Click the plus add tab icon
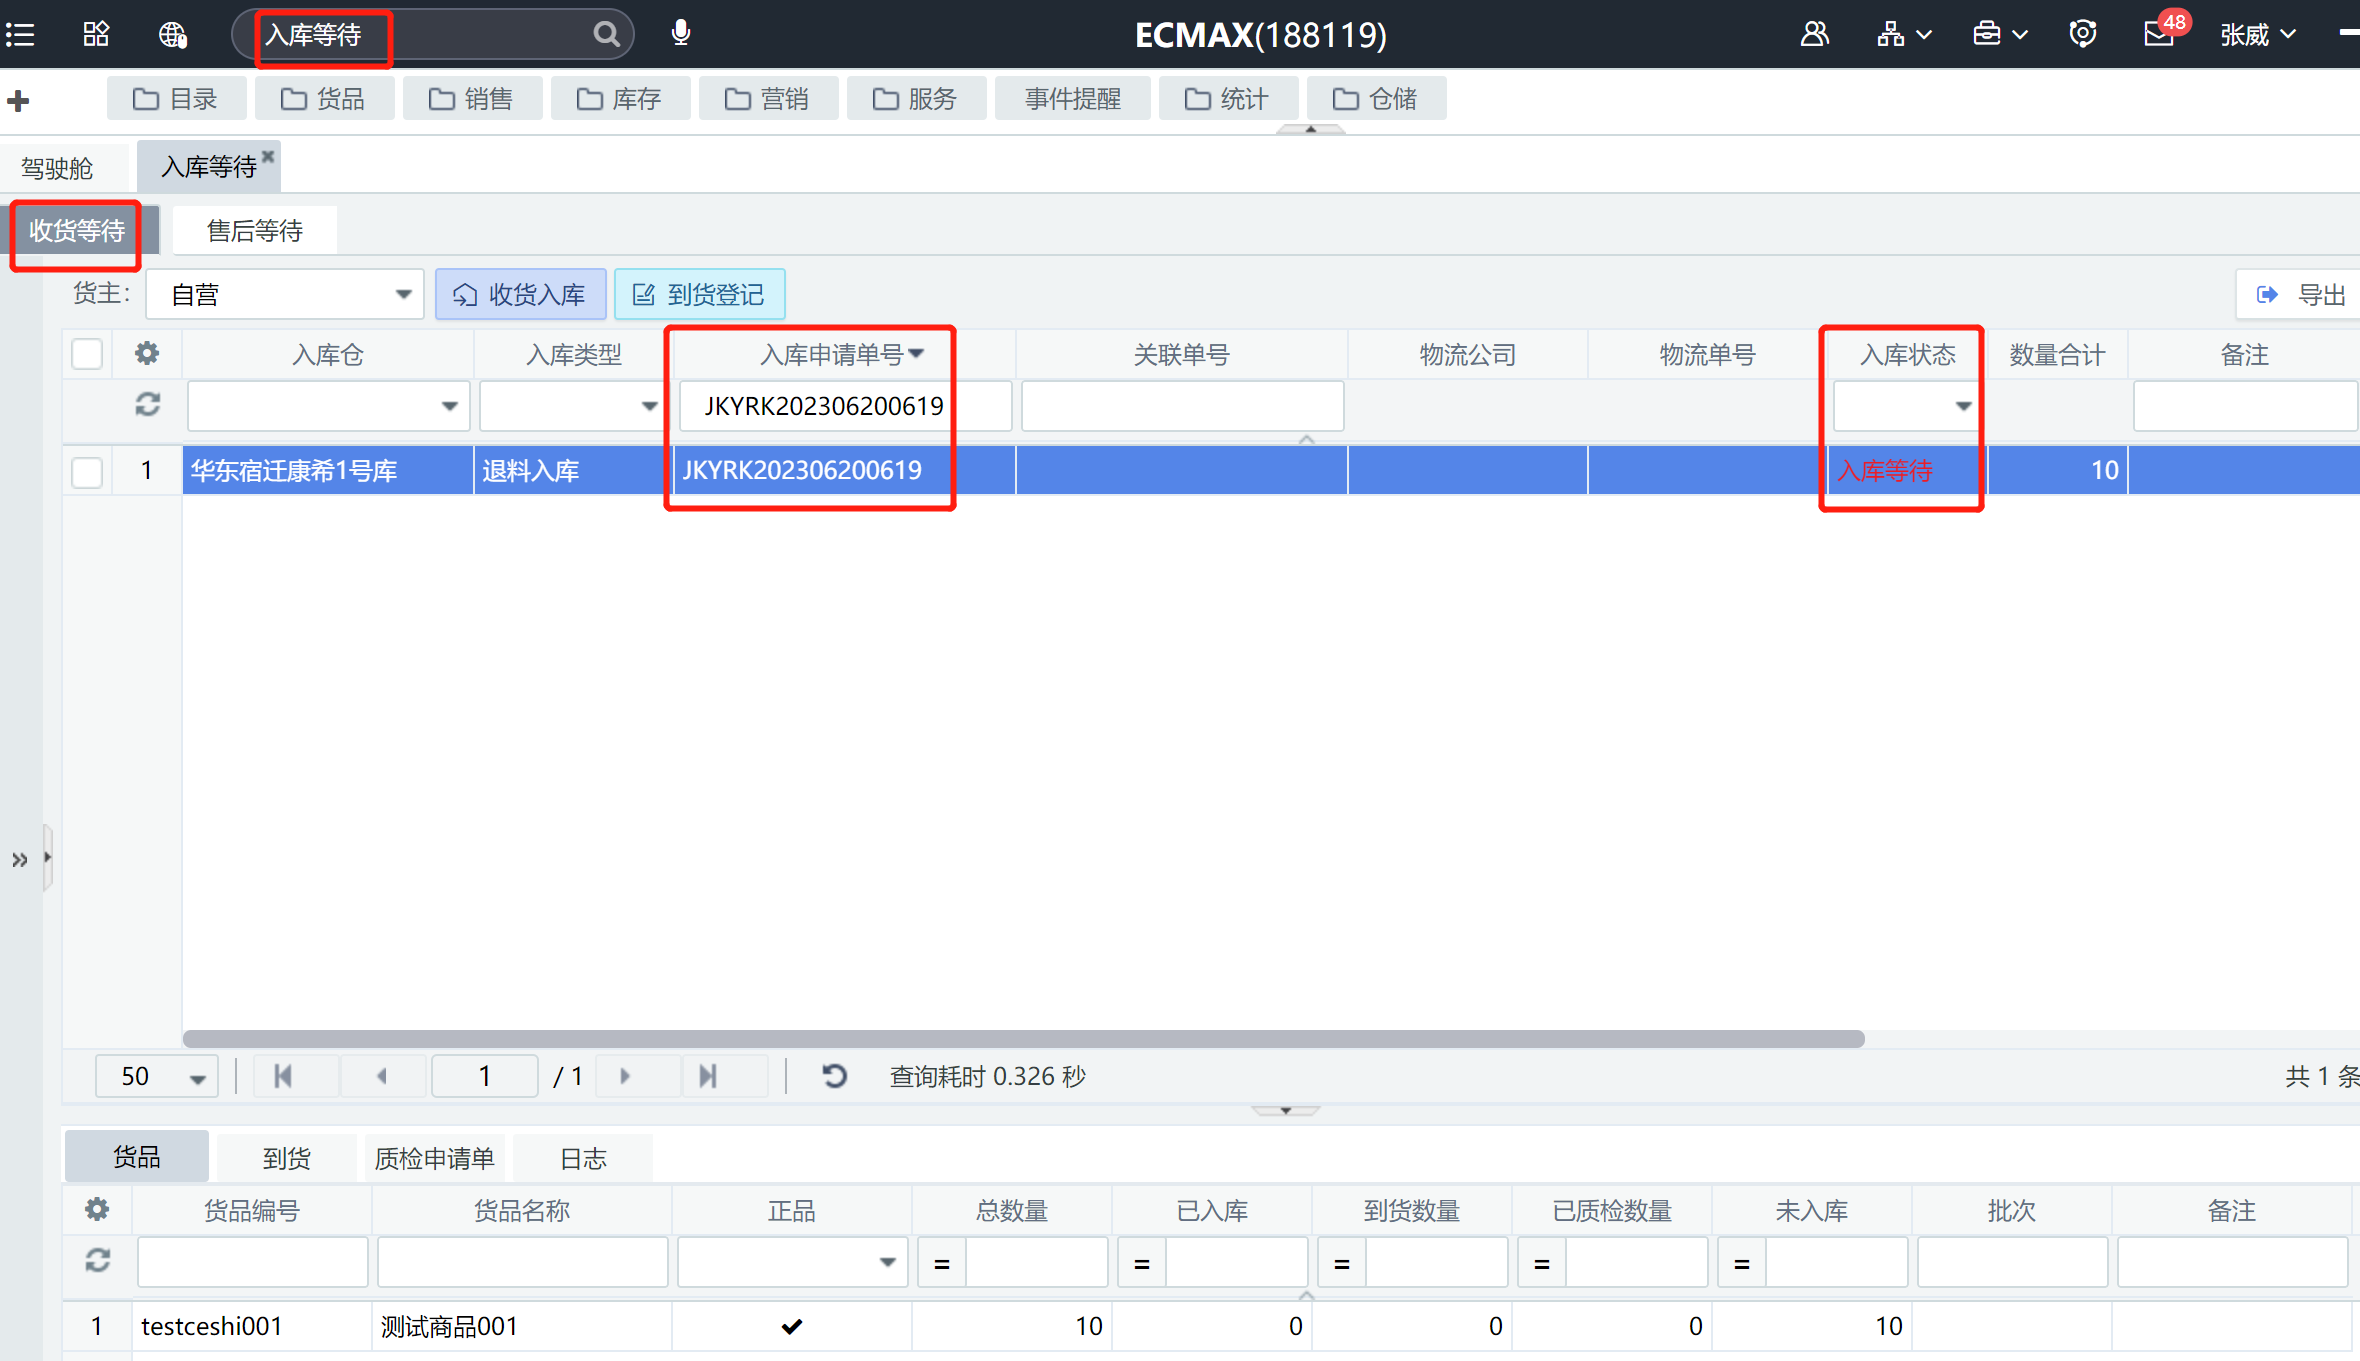Image resolution: width=2360 pixels, height=1361 pixels. (x=18, y=100)
